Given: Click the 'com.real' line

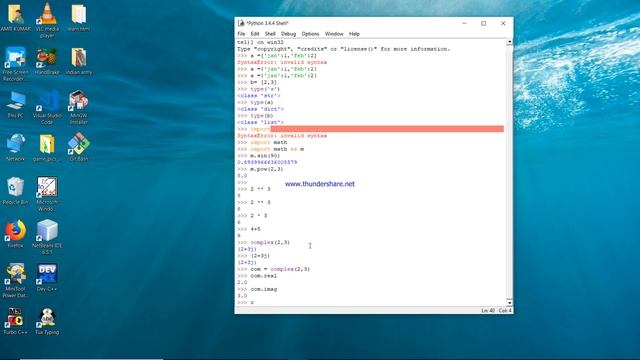Looking at the screenshot, I should [257, 276].
